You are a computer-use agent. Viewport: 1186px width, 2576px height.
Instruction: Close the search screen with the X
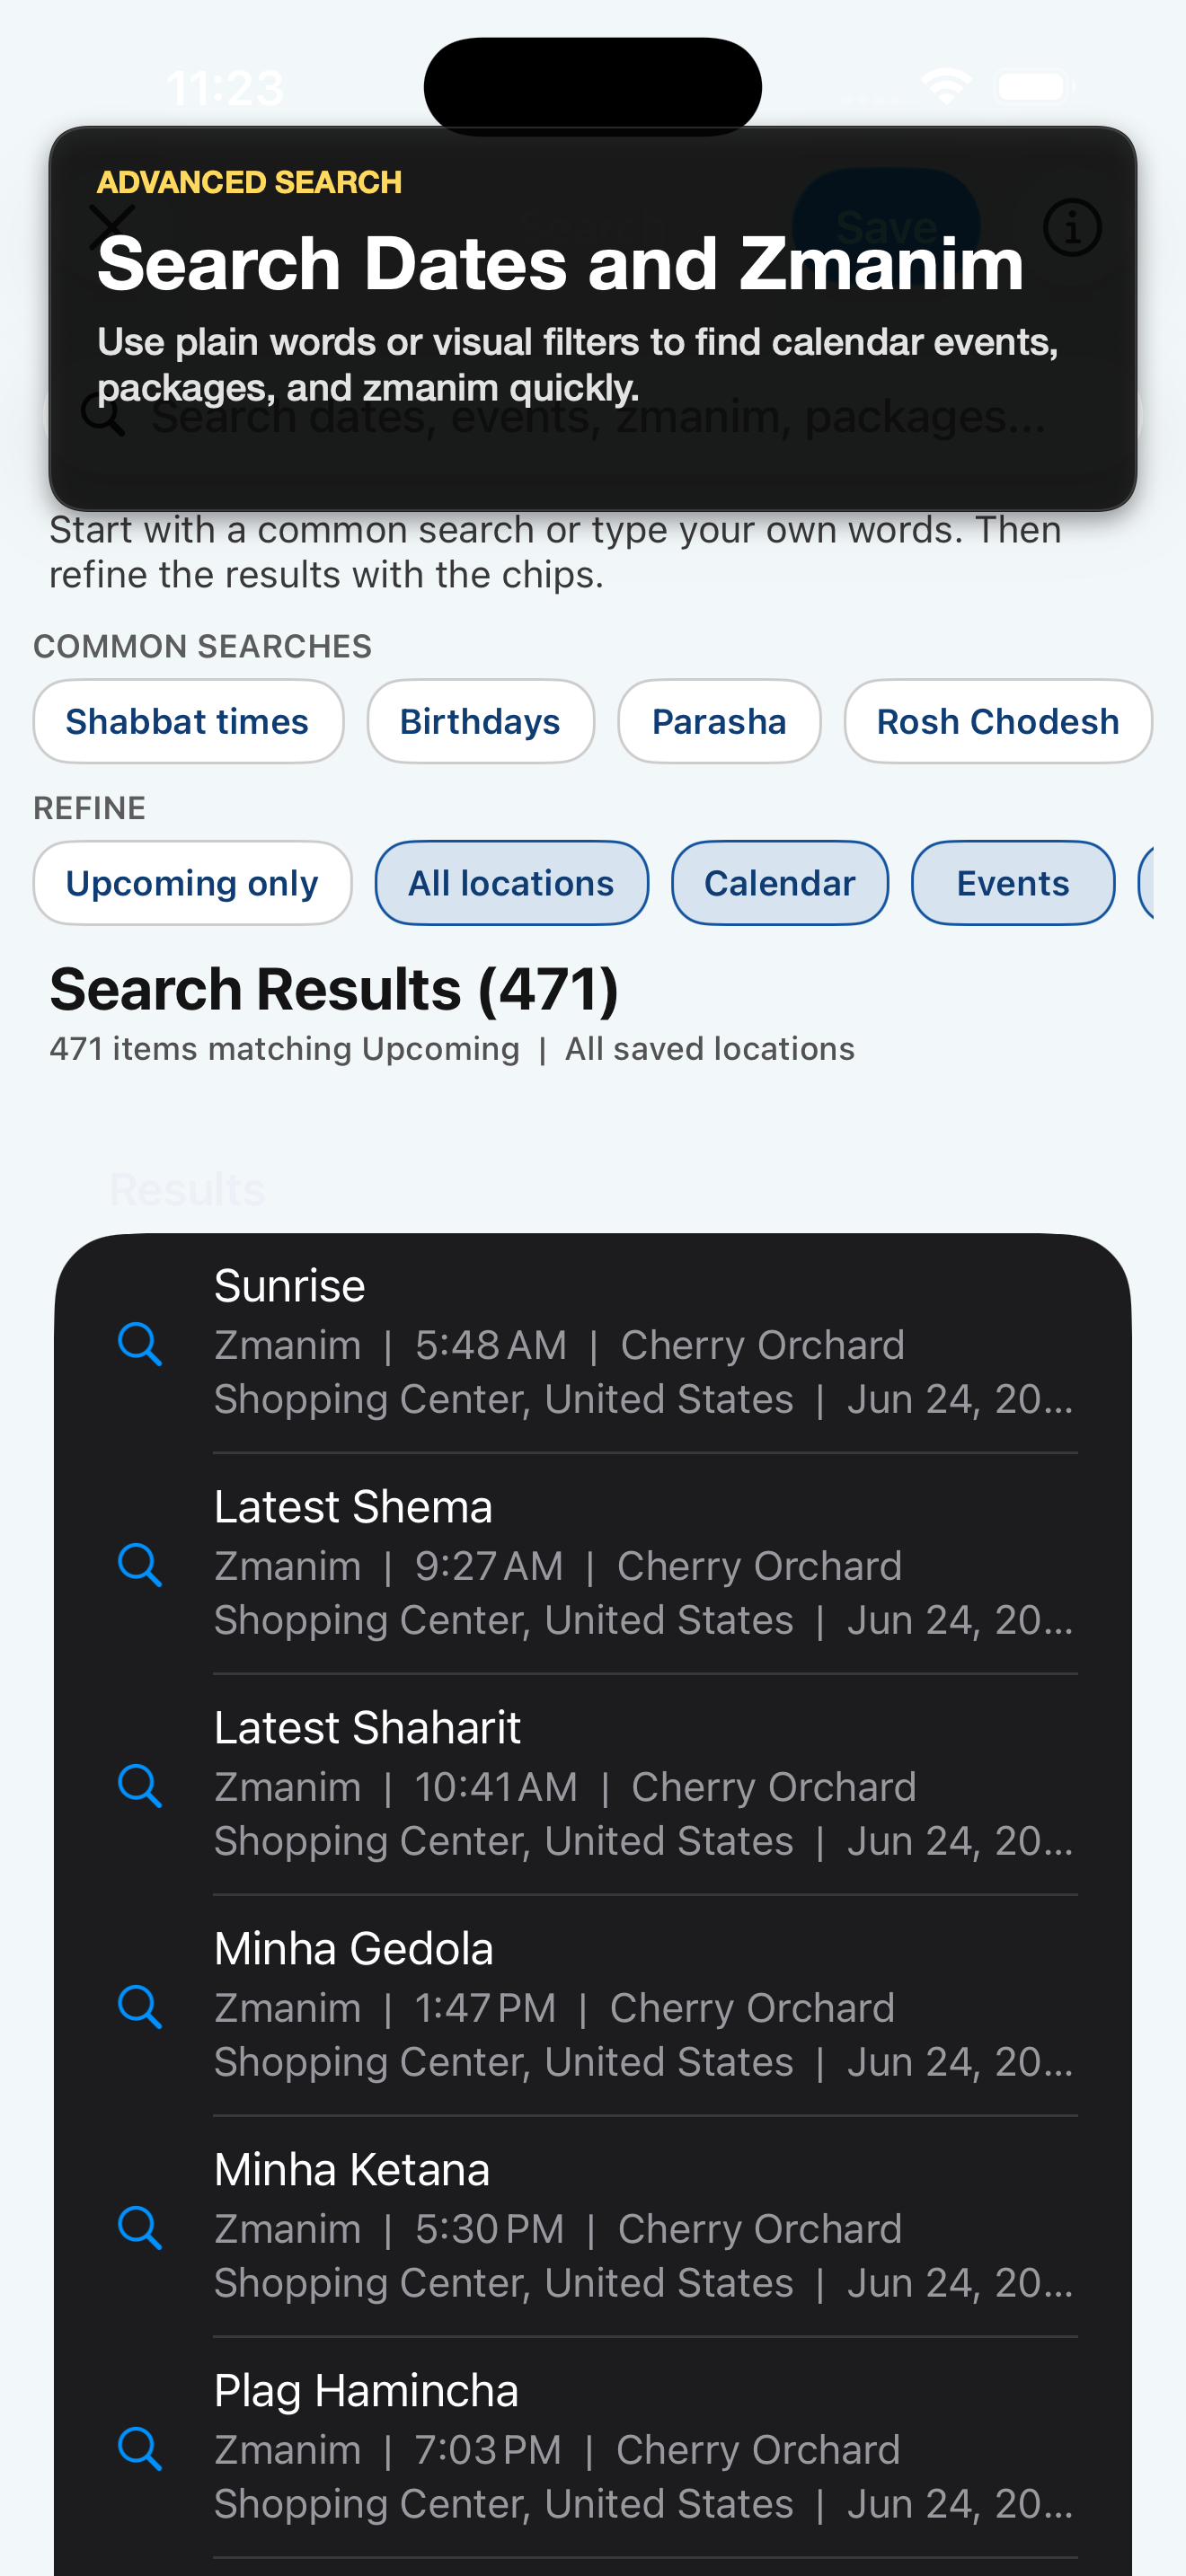tap(112, 228)
